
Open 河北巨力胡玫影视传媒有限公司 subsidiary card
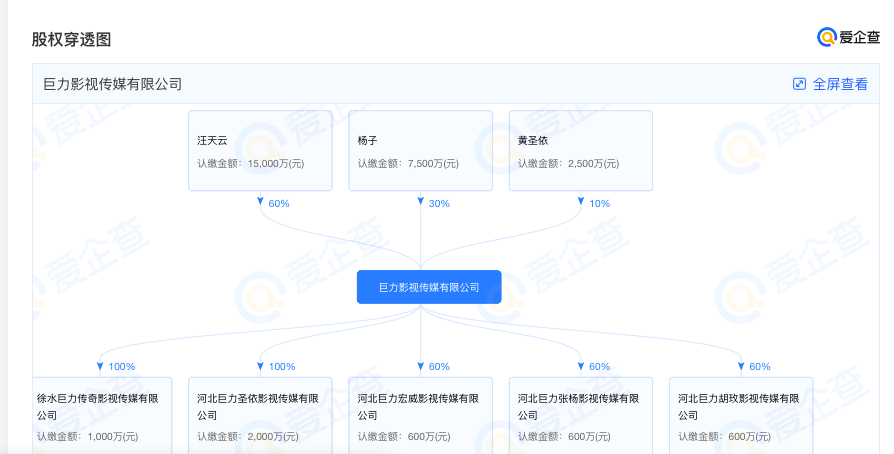(x=741, y=415)
